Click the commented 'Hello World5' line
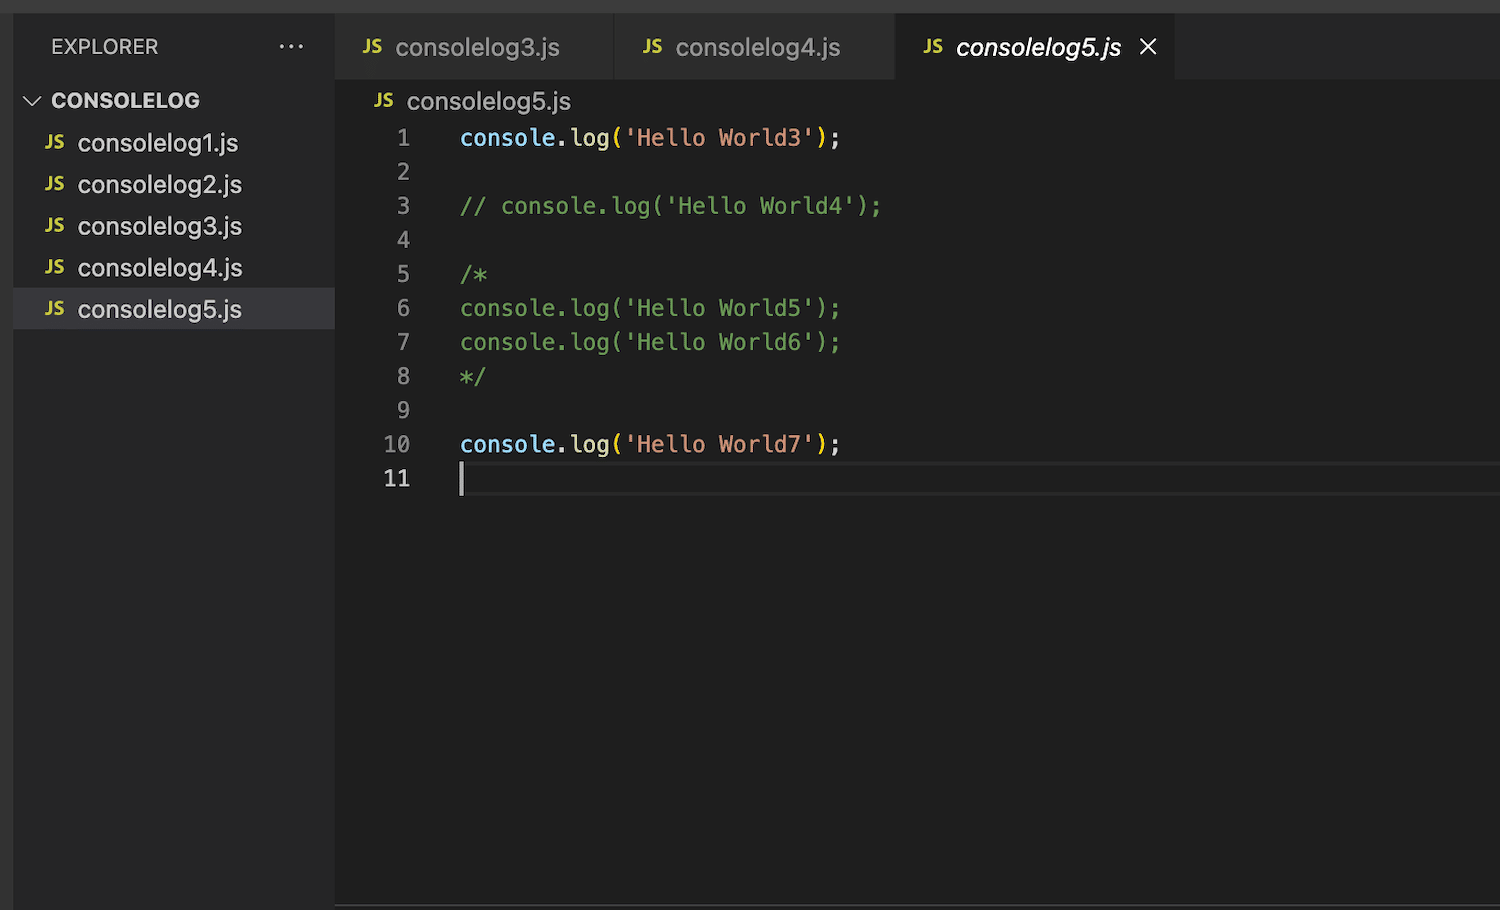The width and height of the screenshot is (1500, 910). point(650,308)
